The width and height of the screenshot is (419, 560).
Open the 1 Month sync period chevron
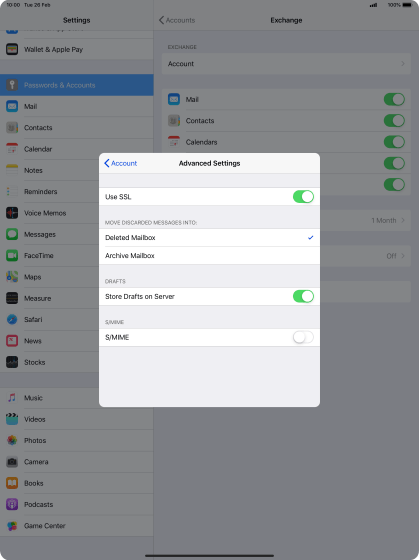coord(403,220)
